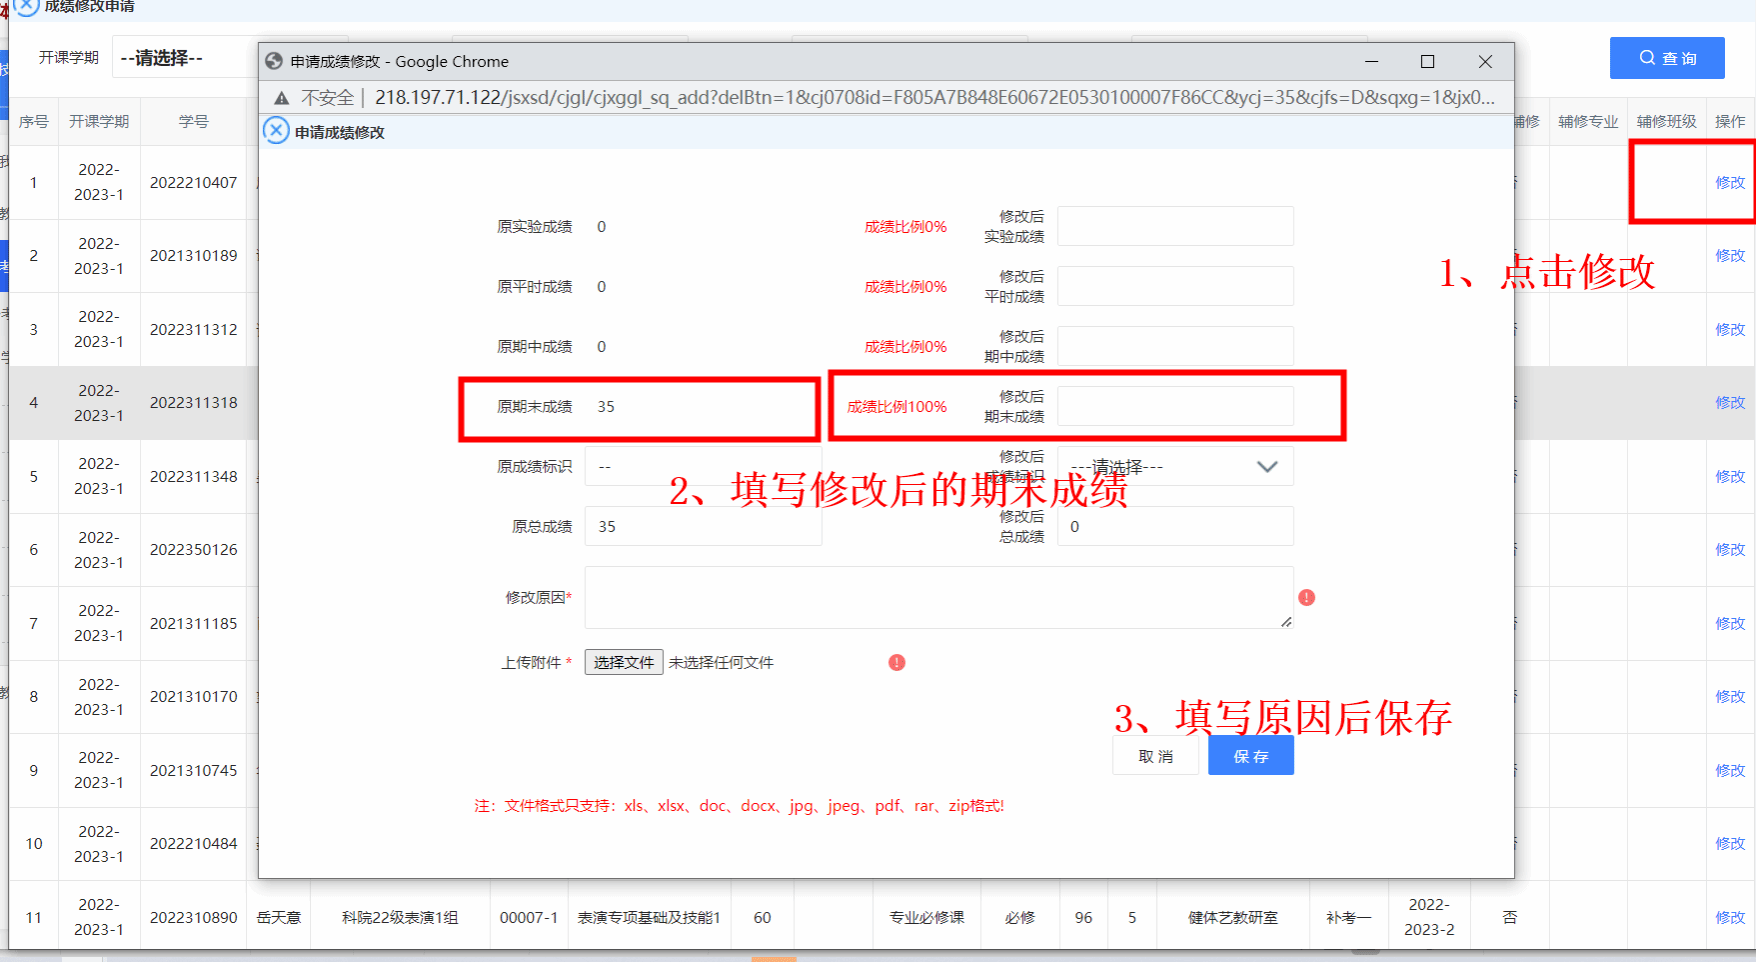Focus the 修改后平时成绩 input box
This screenshot has width=1756, height=962.
coord(1175,287)
